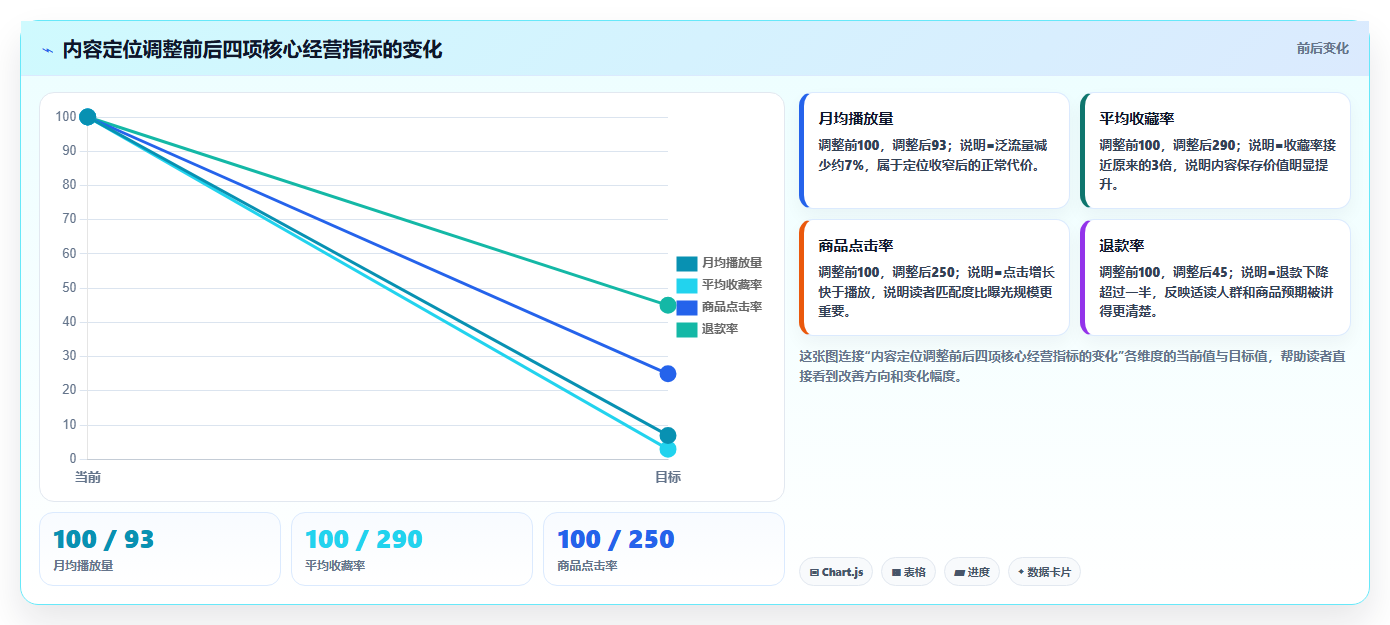Viewport: 1390px width, 625px height.
Task: Click the 目标 x-axis label
Action: click(x=668, y=478)
